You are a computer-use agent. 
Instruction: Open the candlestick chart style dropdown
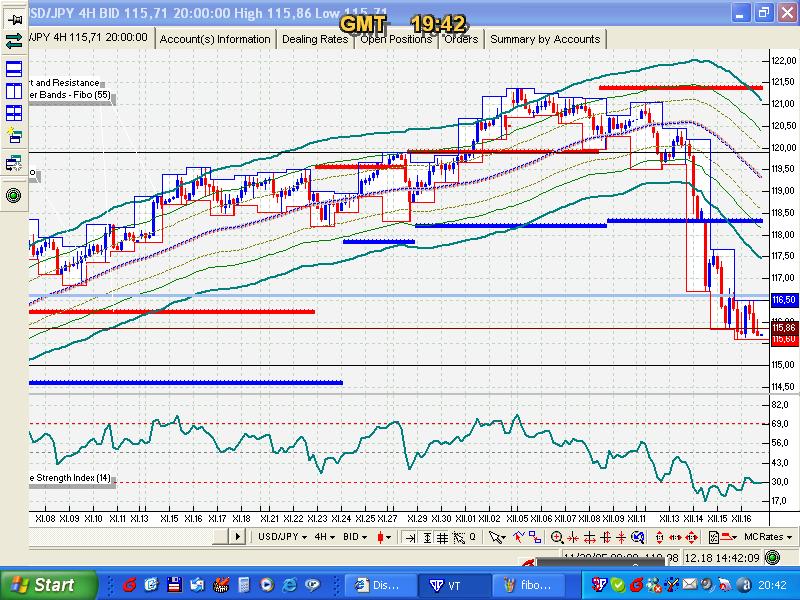pos(384,537)
